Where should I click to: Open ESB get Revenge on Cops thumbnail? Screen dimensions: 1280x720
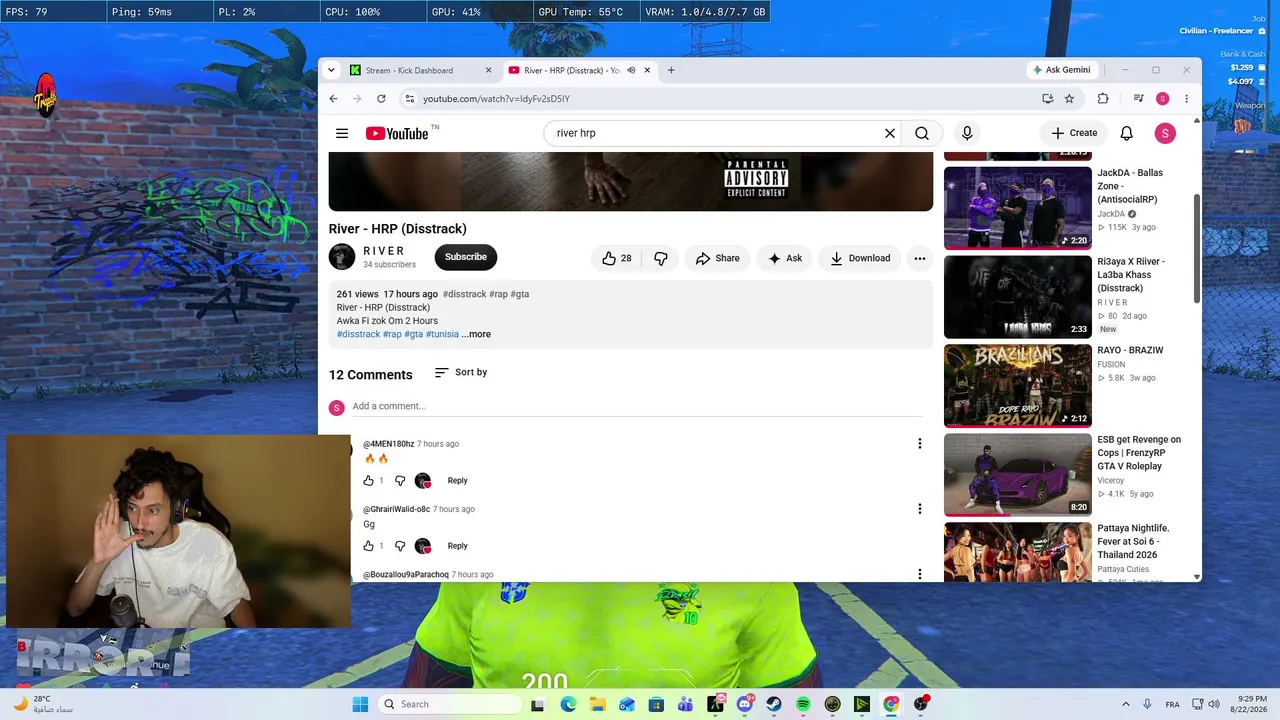(1018, 474)
